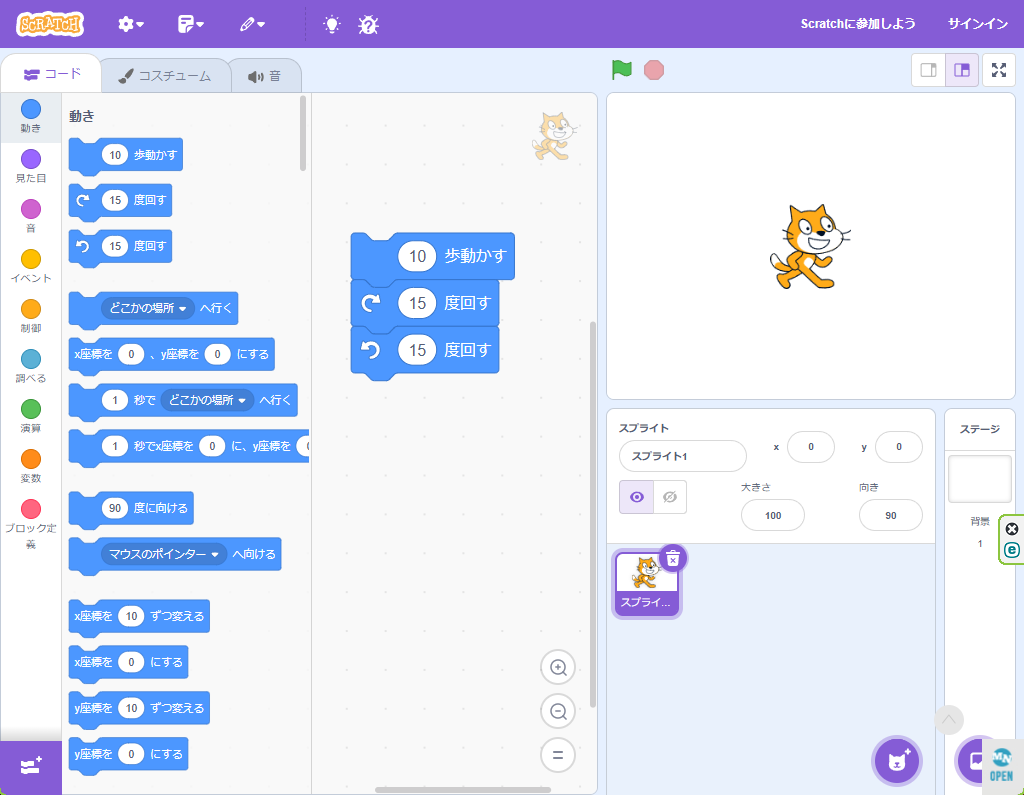Open the choose a sprite button
The image size is (1024, 795).
(x=897, y=760)
